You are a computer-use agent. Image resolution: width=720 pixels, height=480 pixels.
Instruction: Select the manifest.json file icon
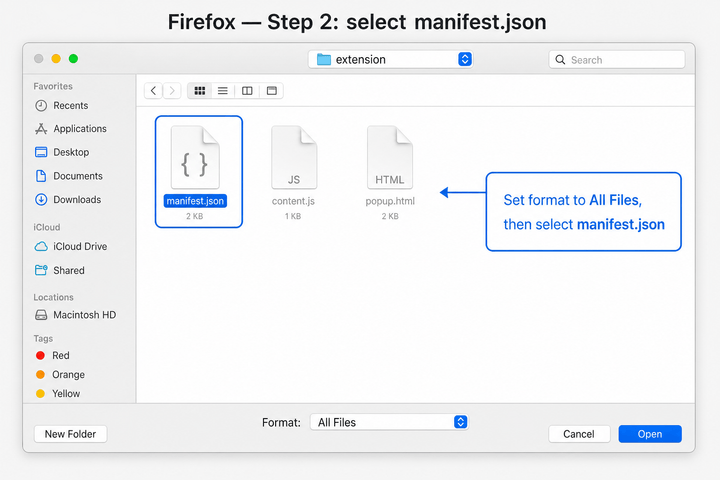(195, 158)
